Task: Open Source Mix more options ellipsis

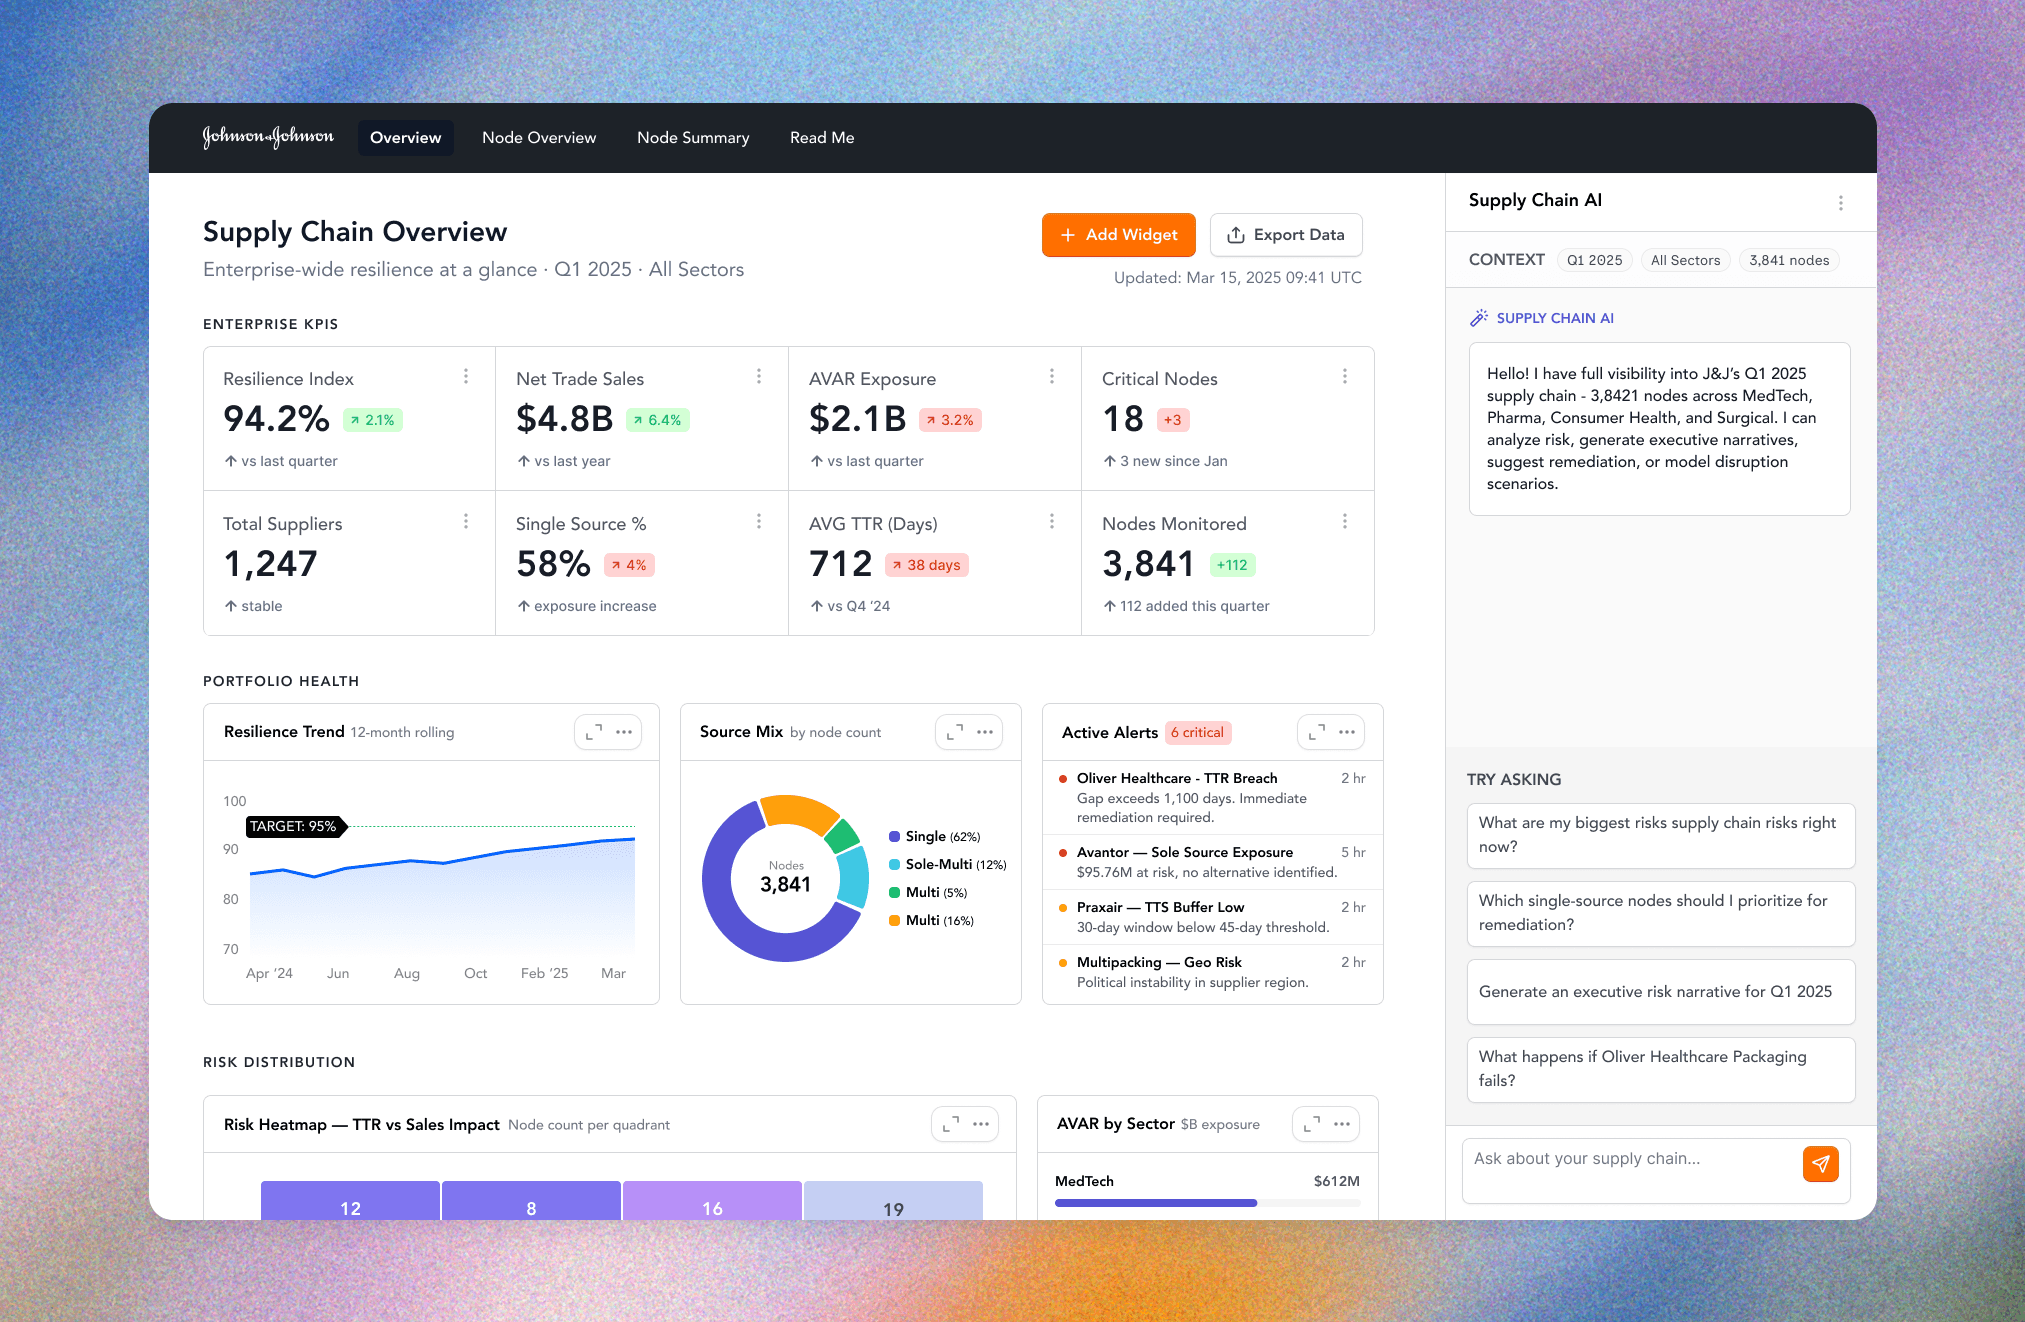Action: pos(985,732)
